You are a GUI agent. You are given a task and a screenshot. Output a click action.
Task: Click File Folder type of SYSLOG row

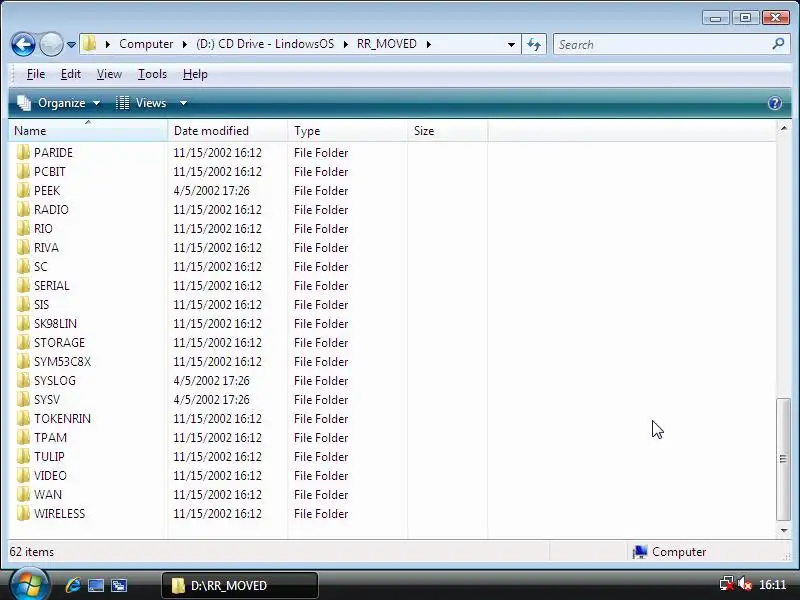point(321,381)
